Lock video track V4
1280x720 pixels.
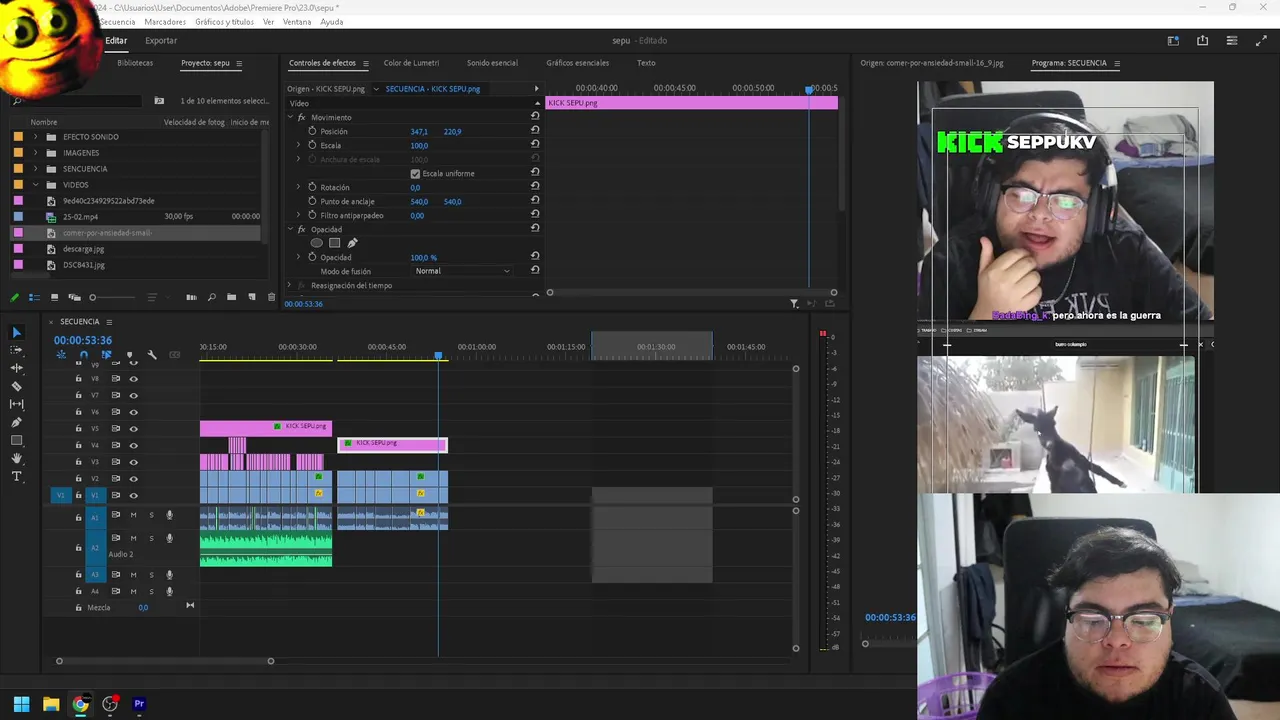[x=79, y=445]
